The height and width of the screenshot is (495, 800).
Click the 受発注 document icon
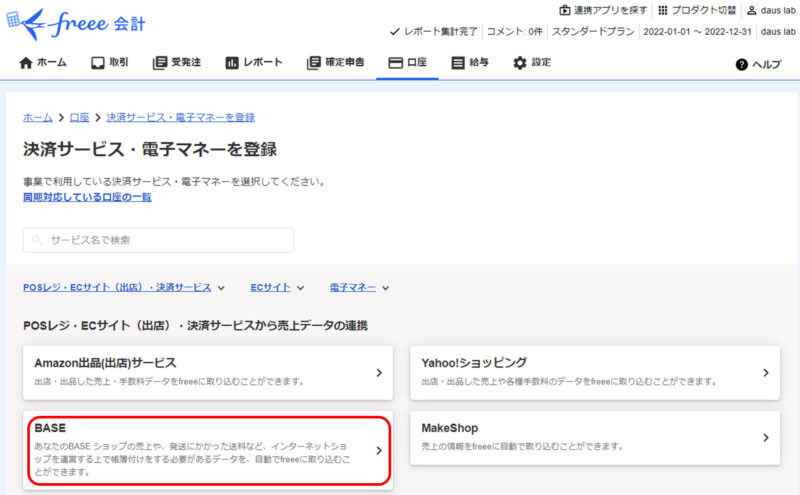click(160, 63)
